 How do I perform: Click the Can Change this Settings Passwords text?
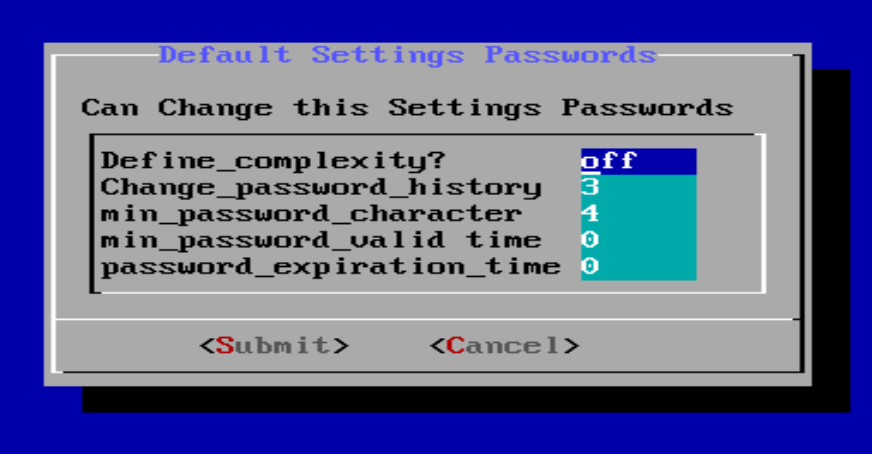coord(408,108)
